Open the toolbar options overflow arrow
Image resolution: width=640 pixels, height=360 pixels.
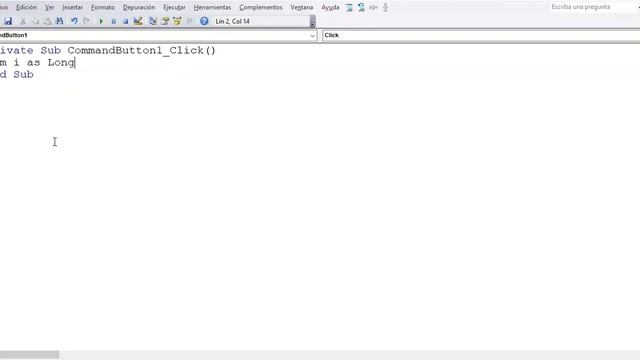313,21
